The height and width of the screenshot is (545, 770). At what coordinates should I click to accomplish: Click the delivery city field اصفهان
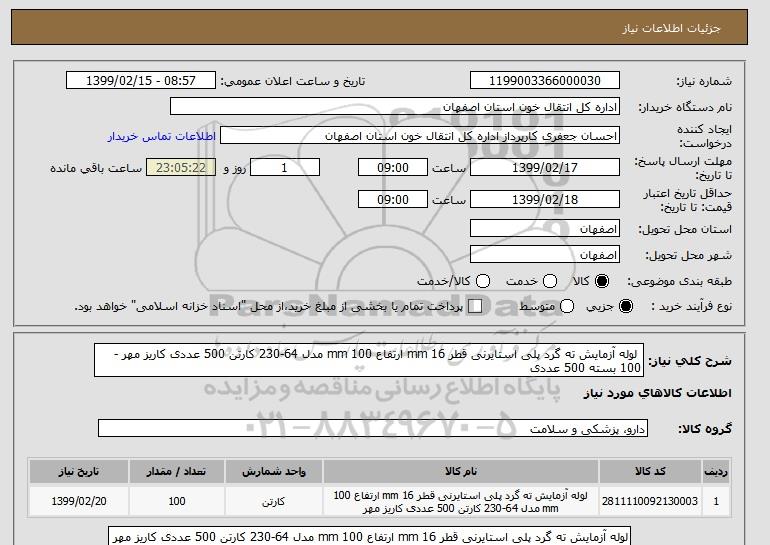coord(545,254)
